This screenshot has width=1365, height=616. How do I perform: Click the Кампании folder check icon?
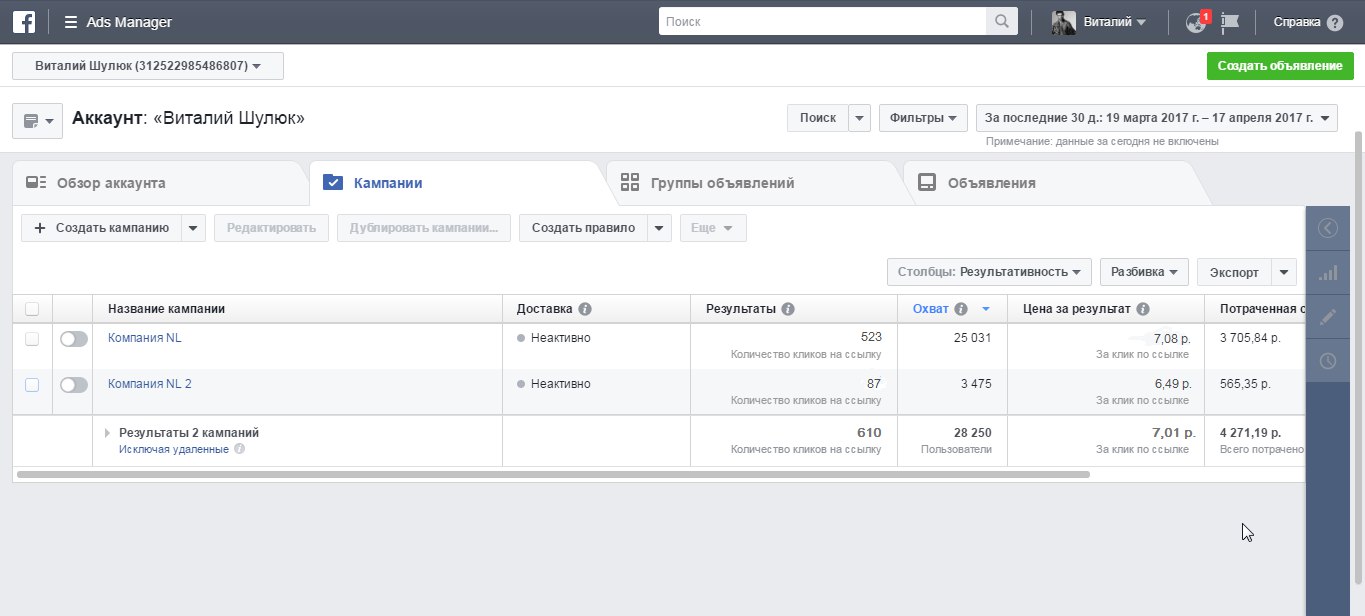(334, 183)
